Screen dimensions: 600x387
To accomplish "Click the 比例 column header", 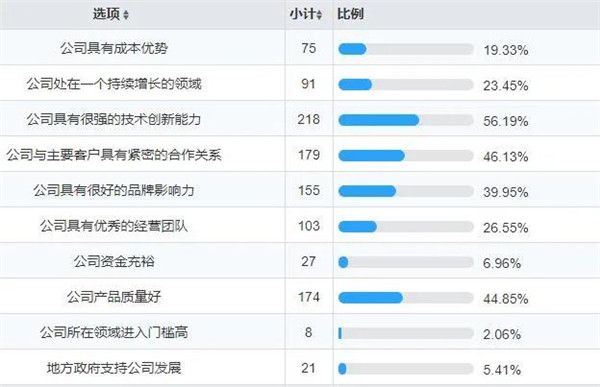I will [x=350, y=14].
